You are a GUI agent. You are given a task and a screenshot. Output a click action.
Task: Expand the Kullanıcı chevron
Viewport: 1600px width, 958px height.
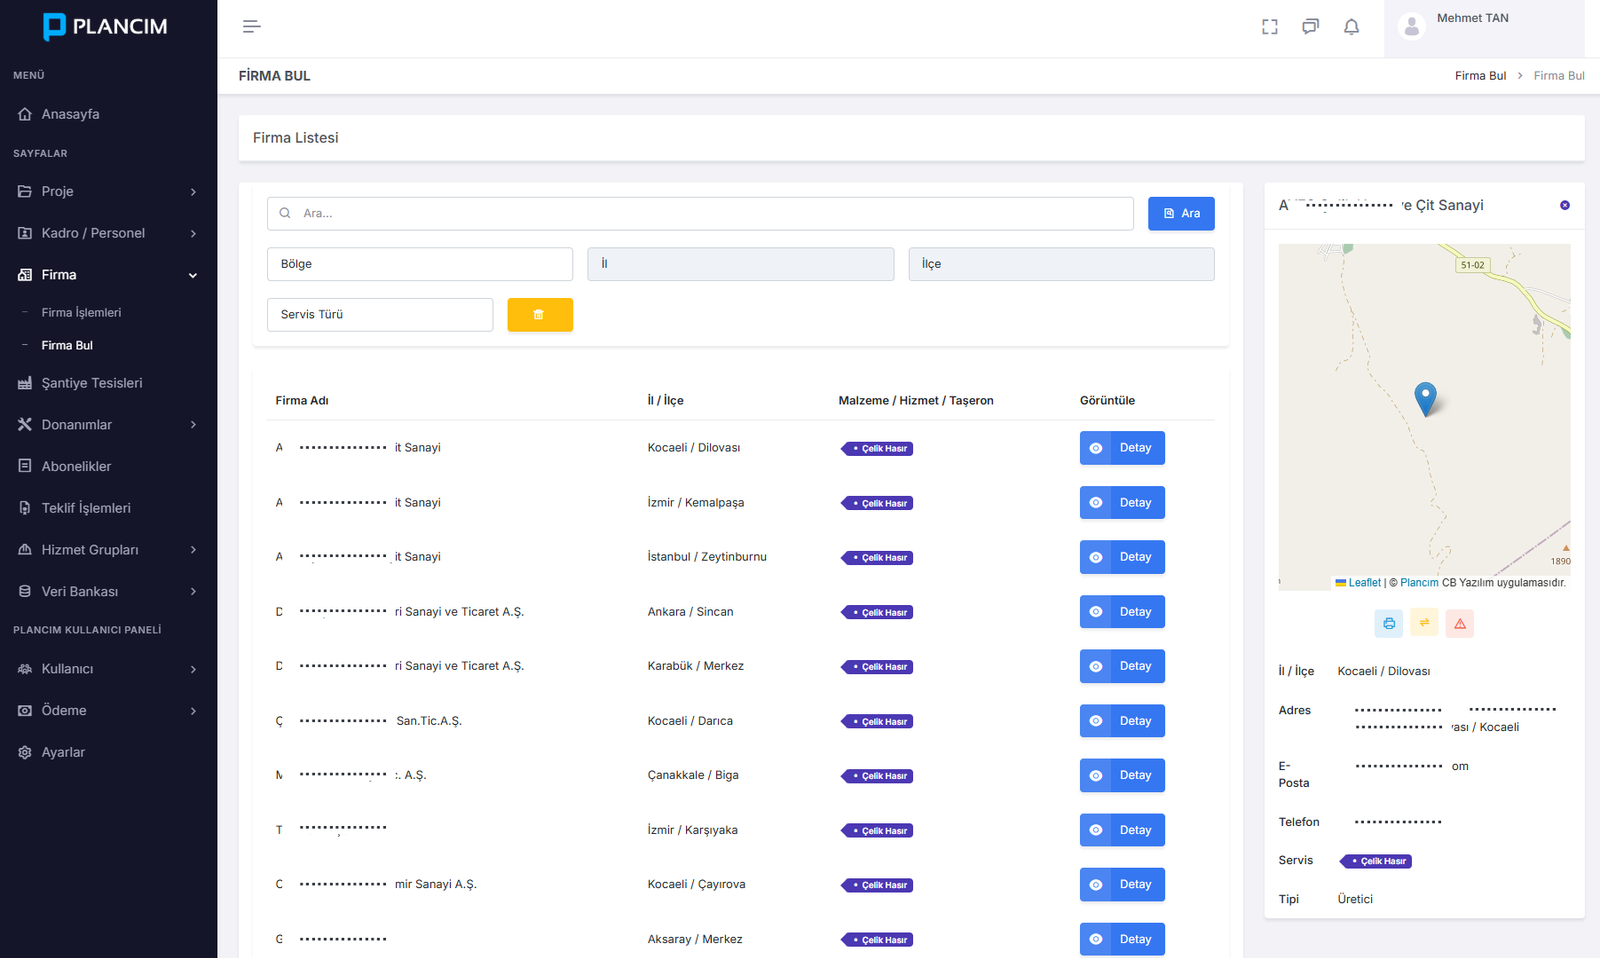click(193, 669)
